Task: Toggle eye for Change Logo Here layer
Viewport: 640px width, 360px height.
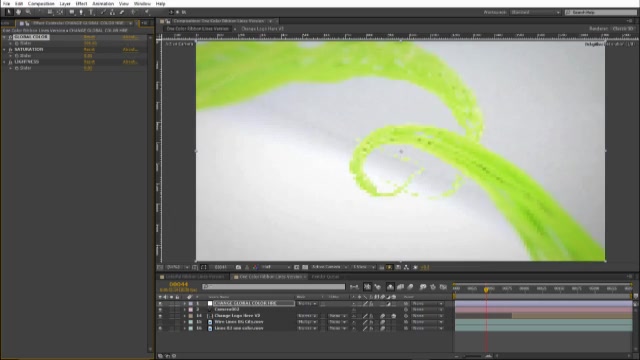Action: coord(160,316)
